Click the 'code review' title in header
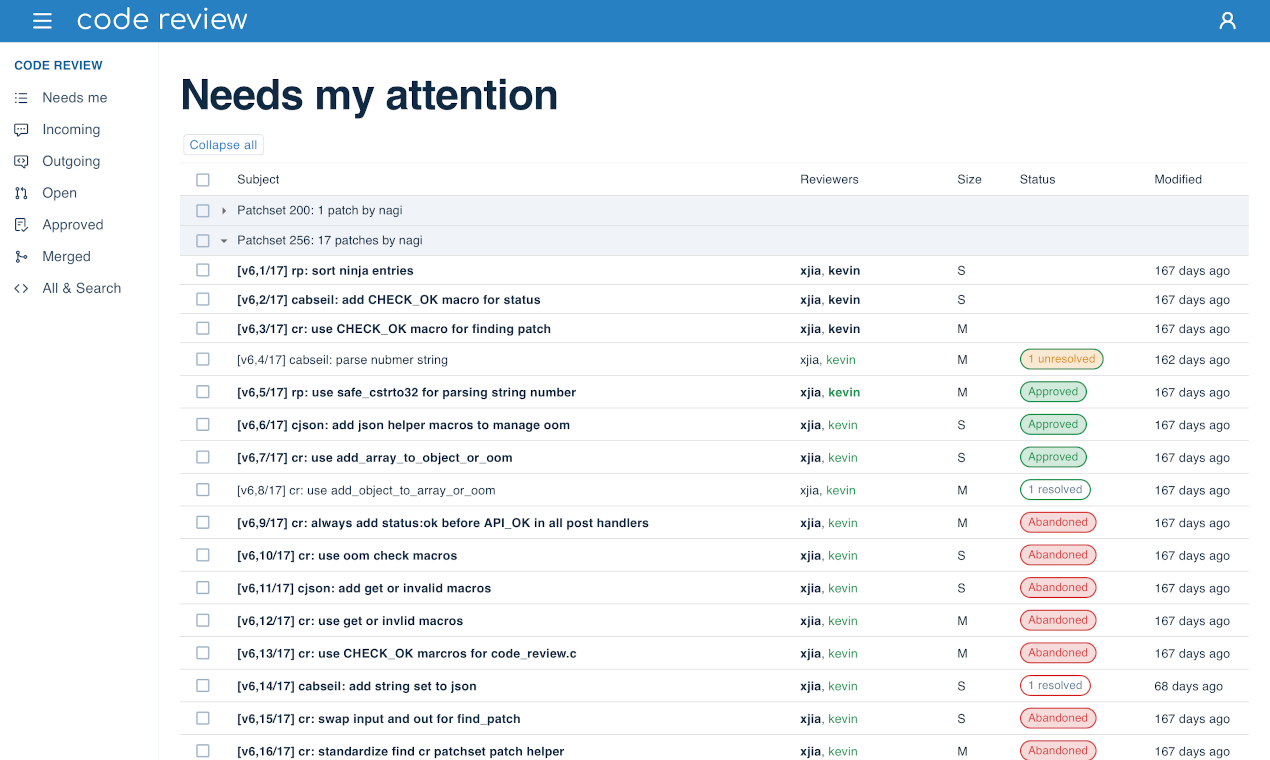 click(x=162, y=20)
